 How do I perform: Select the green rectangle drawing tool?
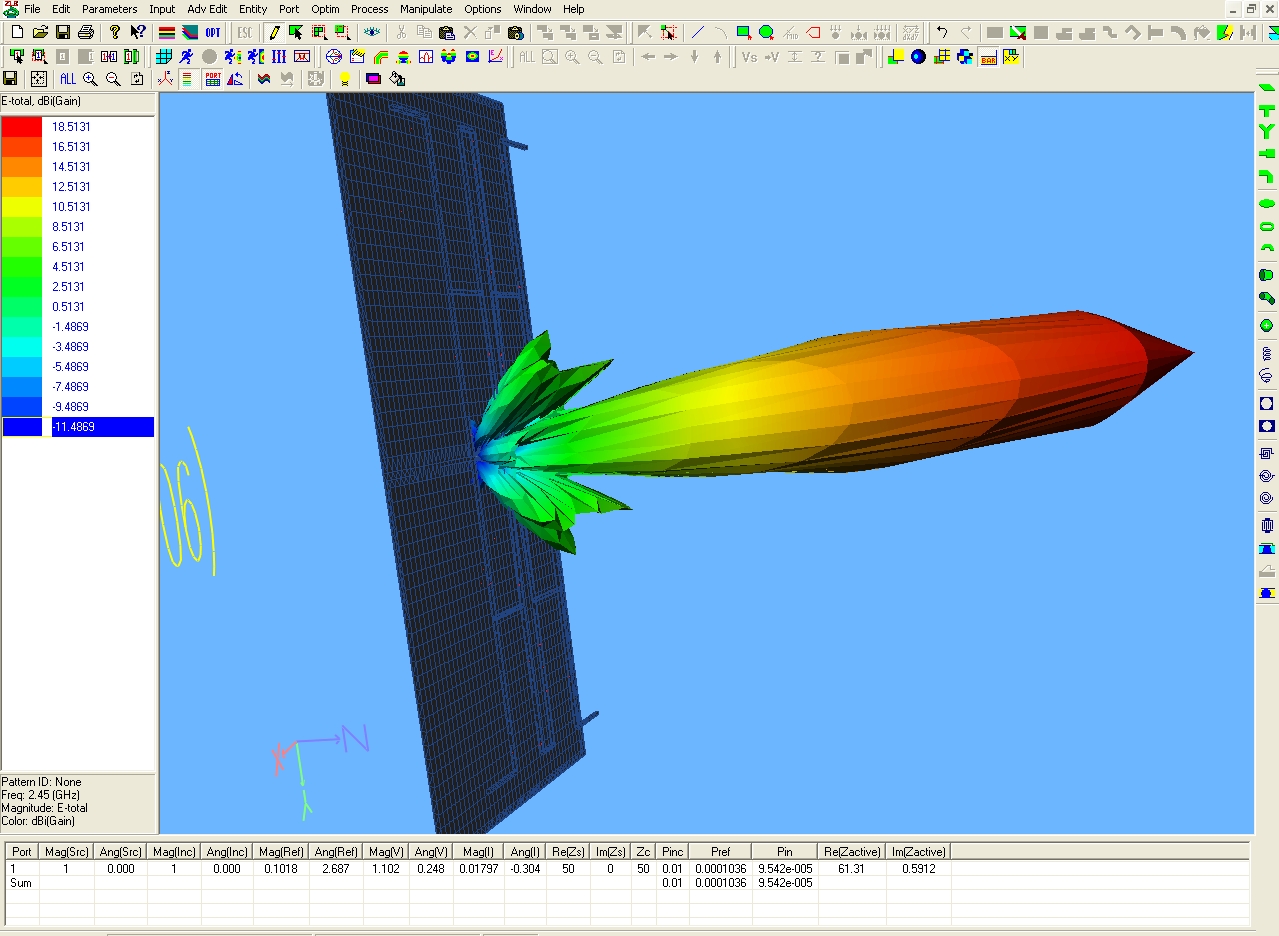coord(744,32)
